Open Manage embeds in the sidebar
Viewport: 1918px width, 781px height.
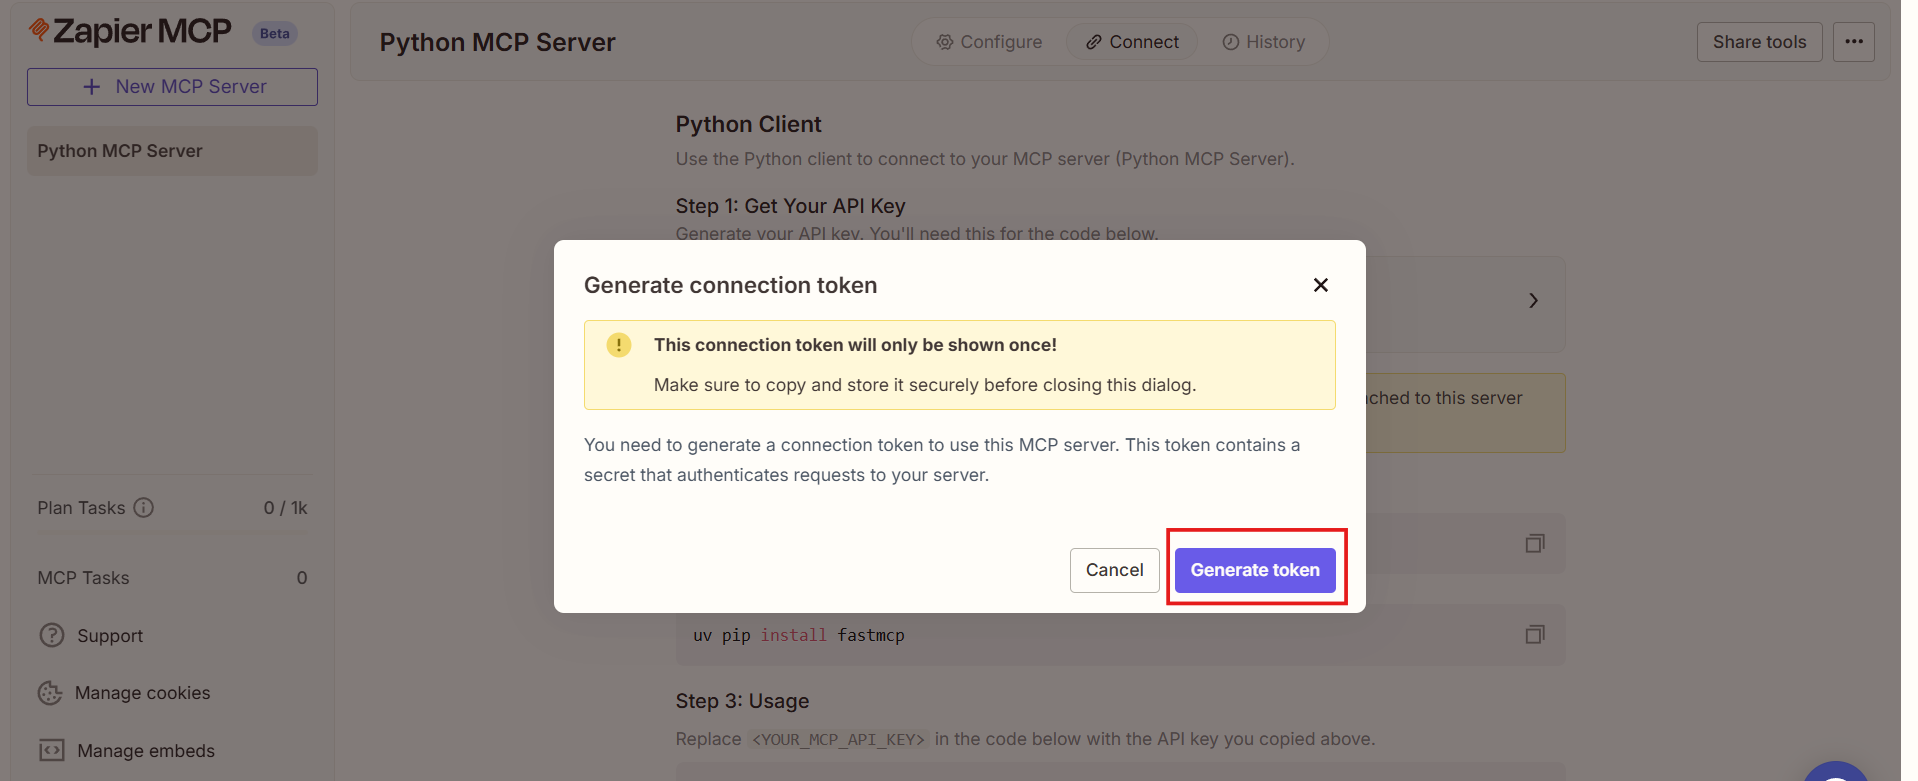pyautogui.click(x=145, y=751)
